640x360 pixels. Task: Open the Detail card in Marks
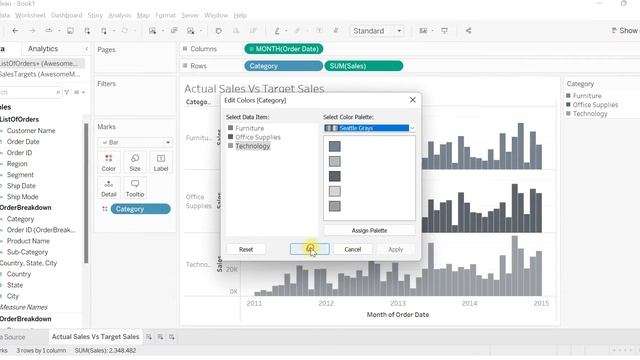[109, 188]
